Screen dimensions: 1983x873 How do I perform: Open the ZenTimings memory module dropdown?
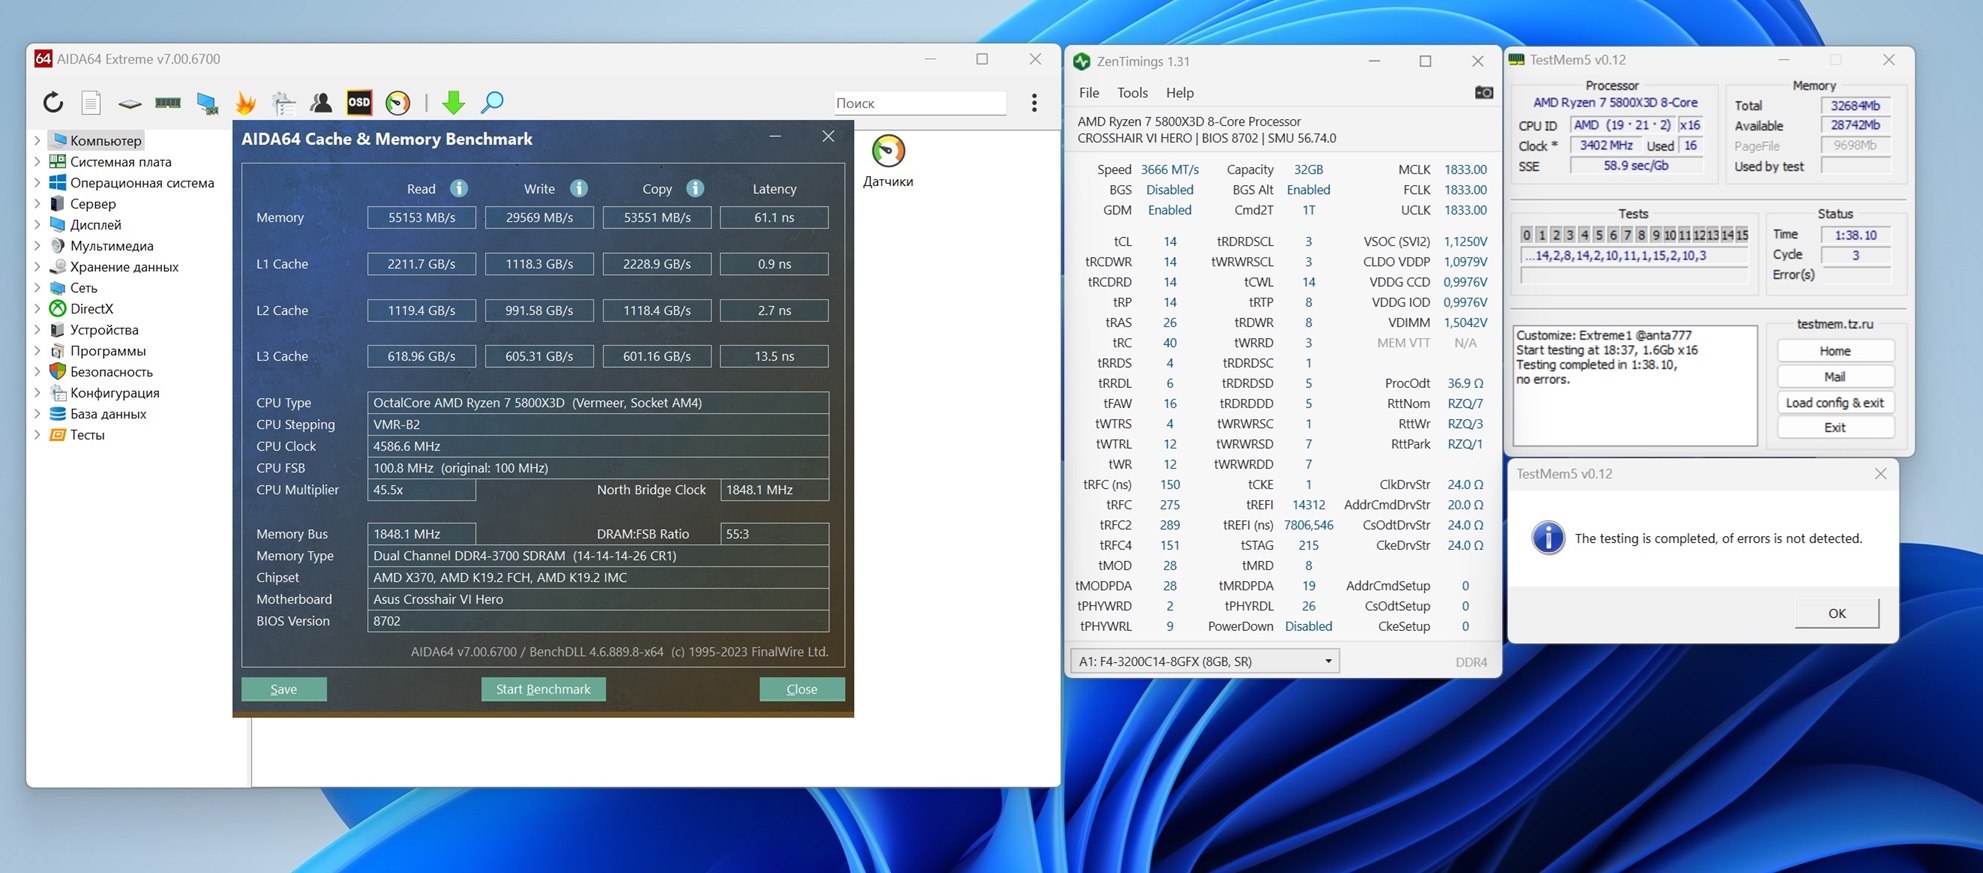tap(1204, 661)
